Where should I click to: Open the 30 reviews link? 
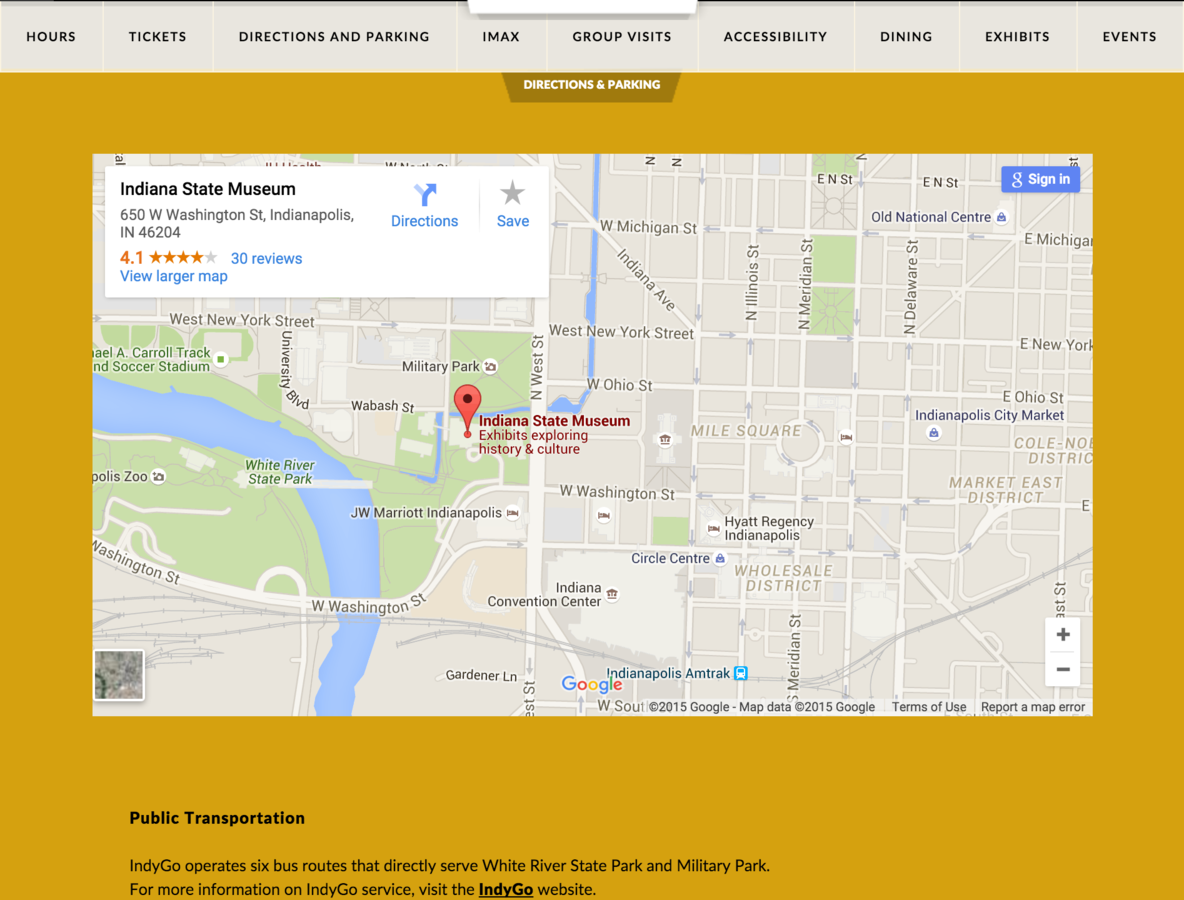(266, 258)
